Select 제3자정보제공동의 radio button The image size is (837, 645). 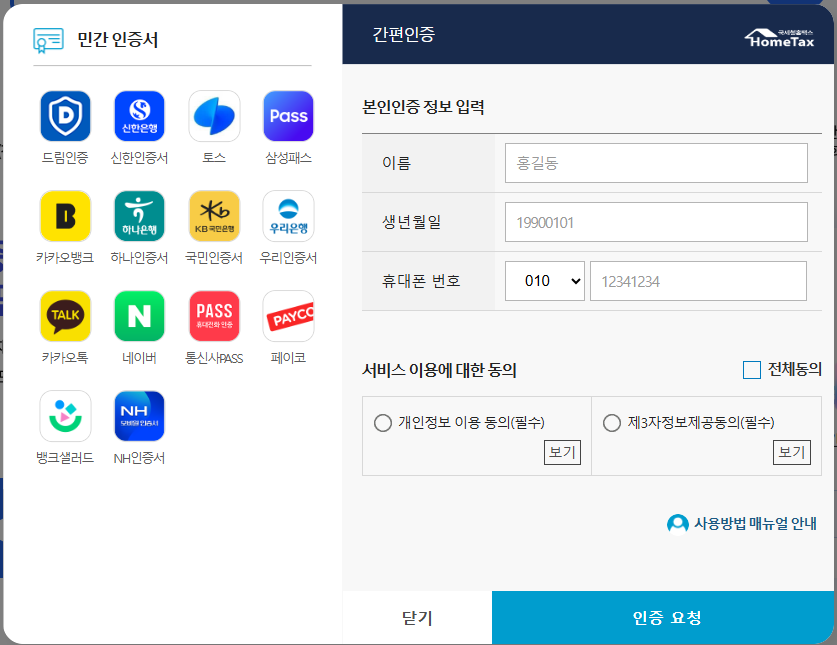[x=612, y=423]
